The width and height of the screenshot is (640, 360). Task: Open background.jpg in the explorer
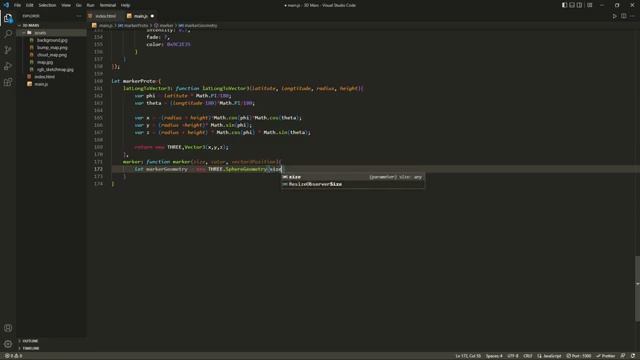[x=52, y=40]
